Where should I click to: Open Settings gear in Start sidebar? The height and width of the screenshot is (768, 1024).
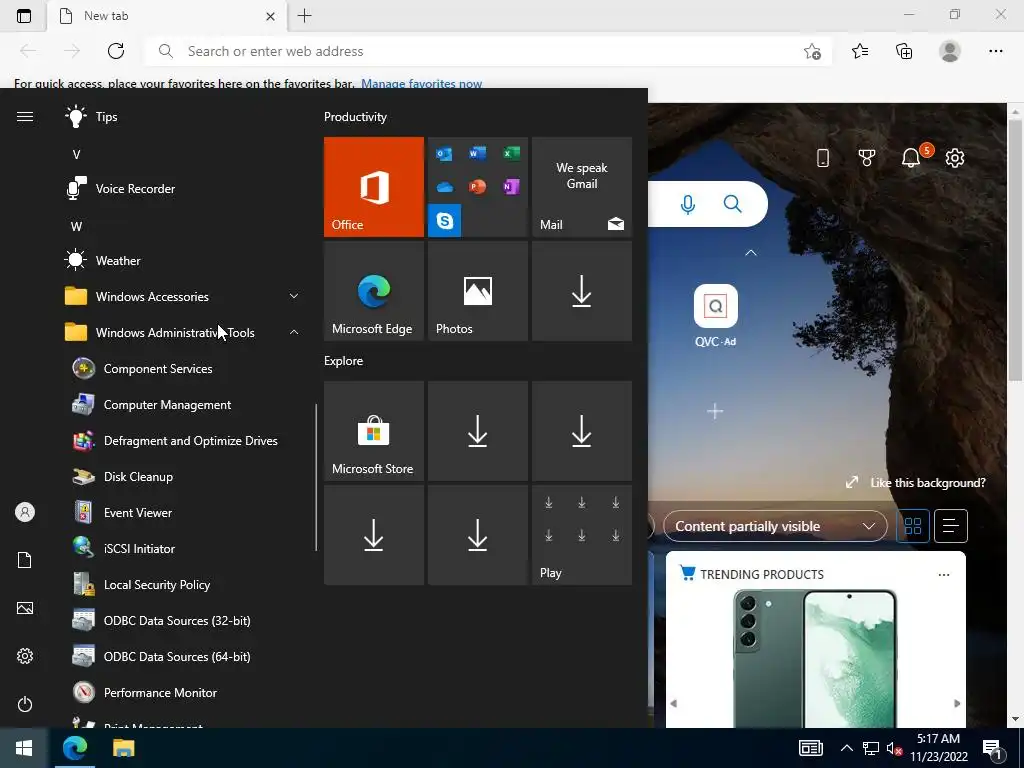click(25, 656)
